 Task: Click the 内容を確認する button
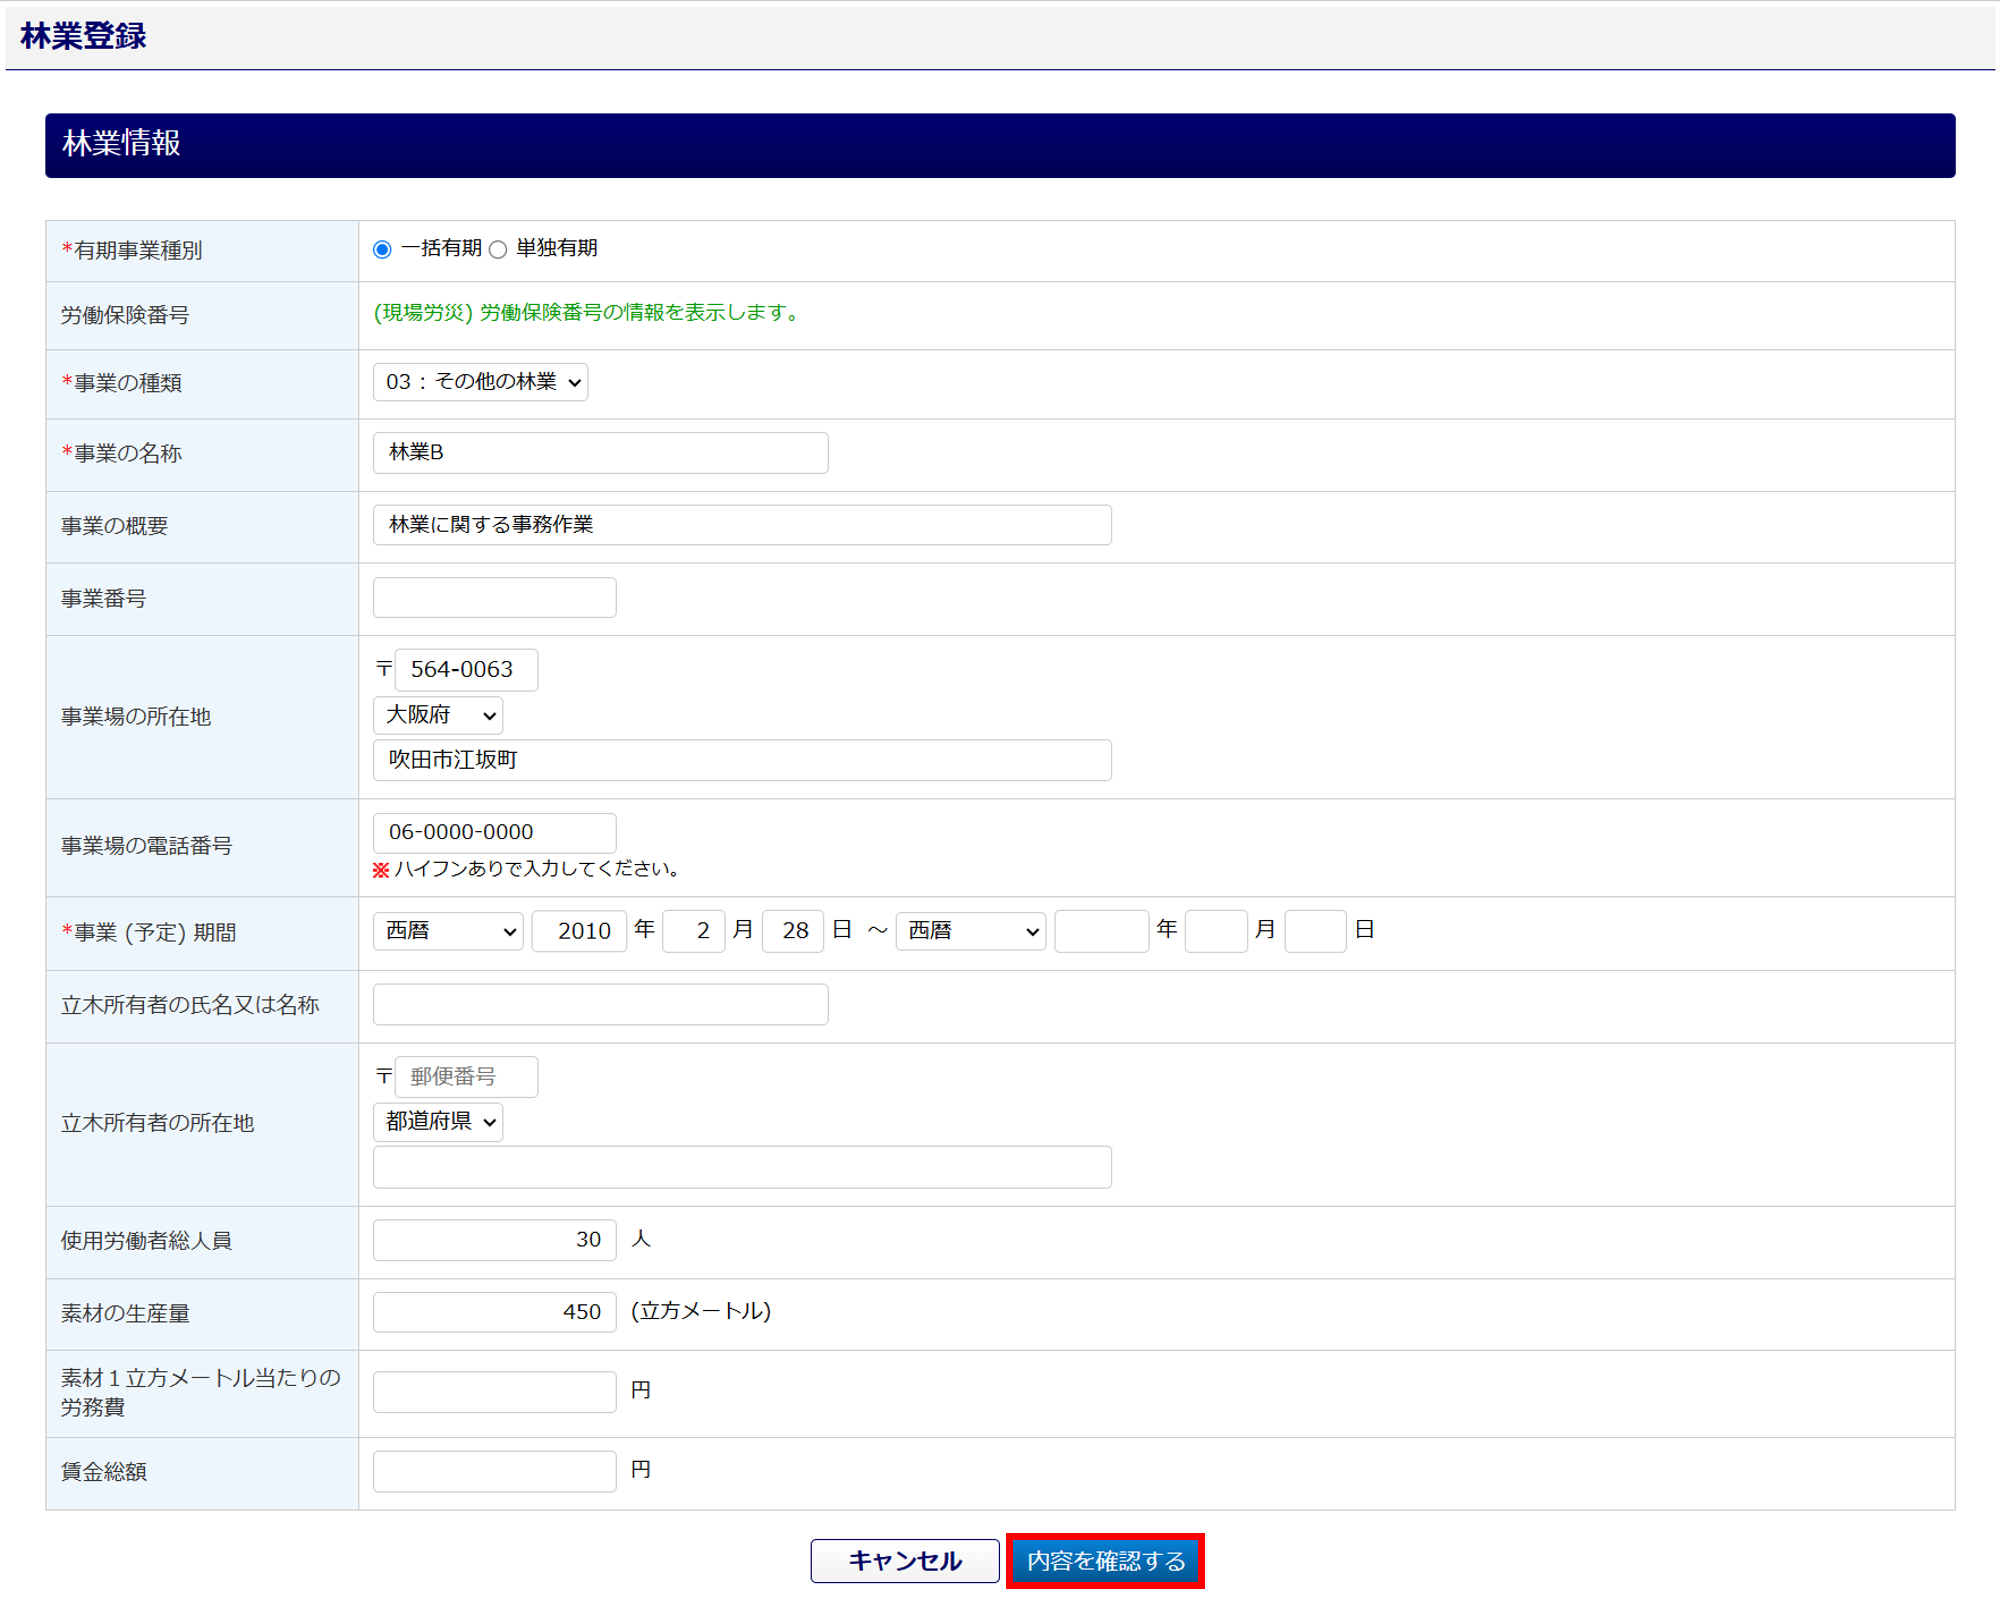1105,1561
